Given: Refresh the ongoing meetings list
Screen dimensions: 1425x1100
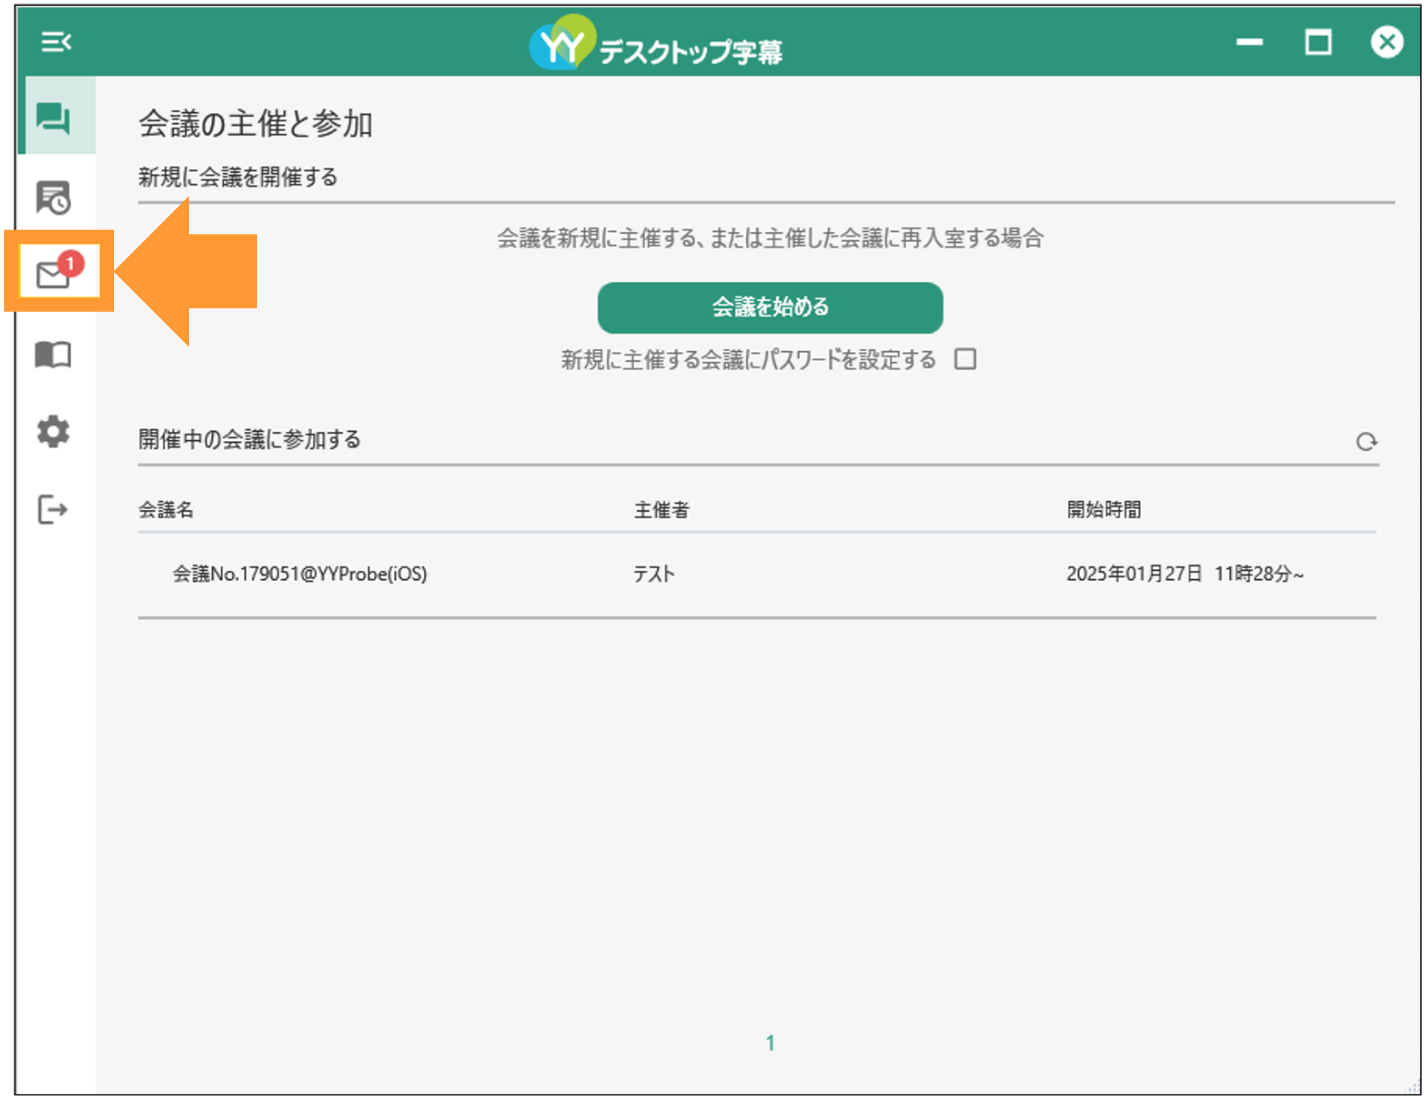Looking at the screenshot, I should 1366,441.
